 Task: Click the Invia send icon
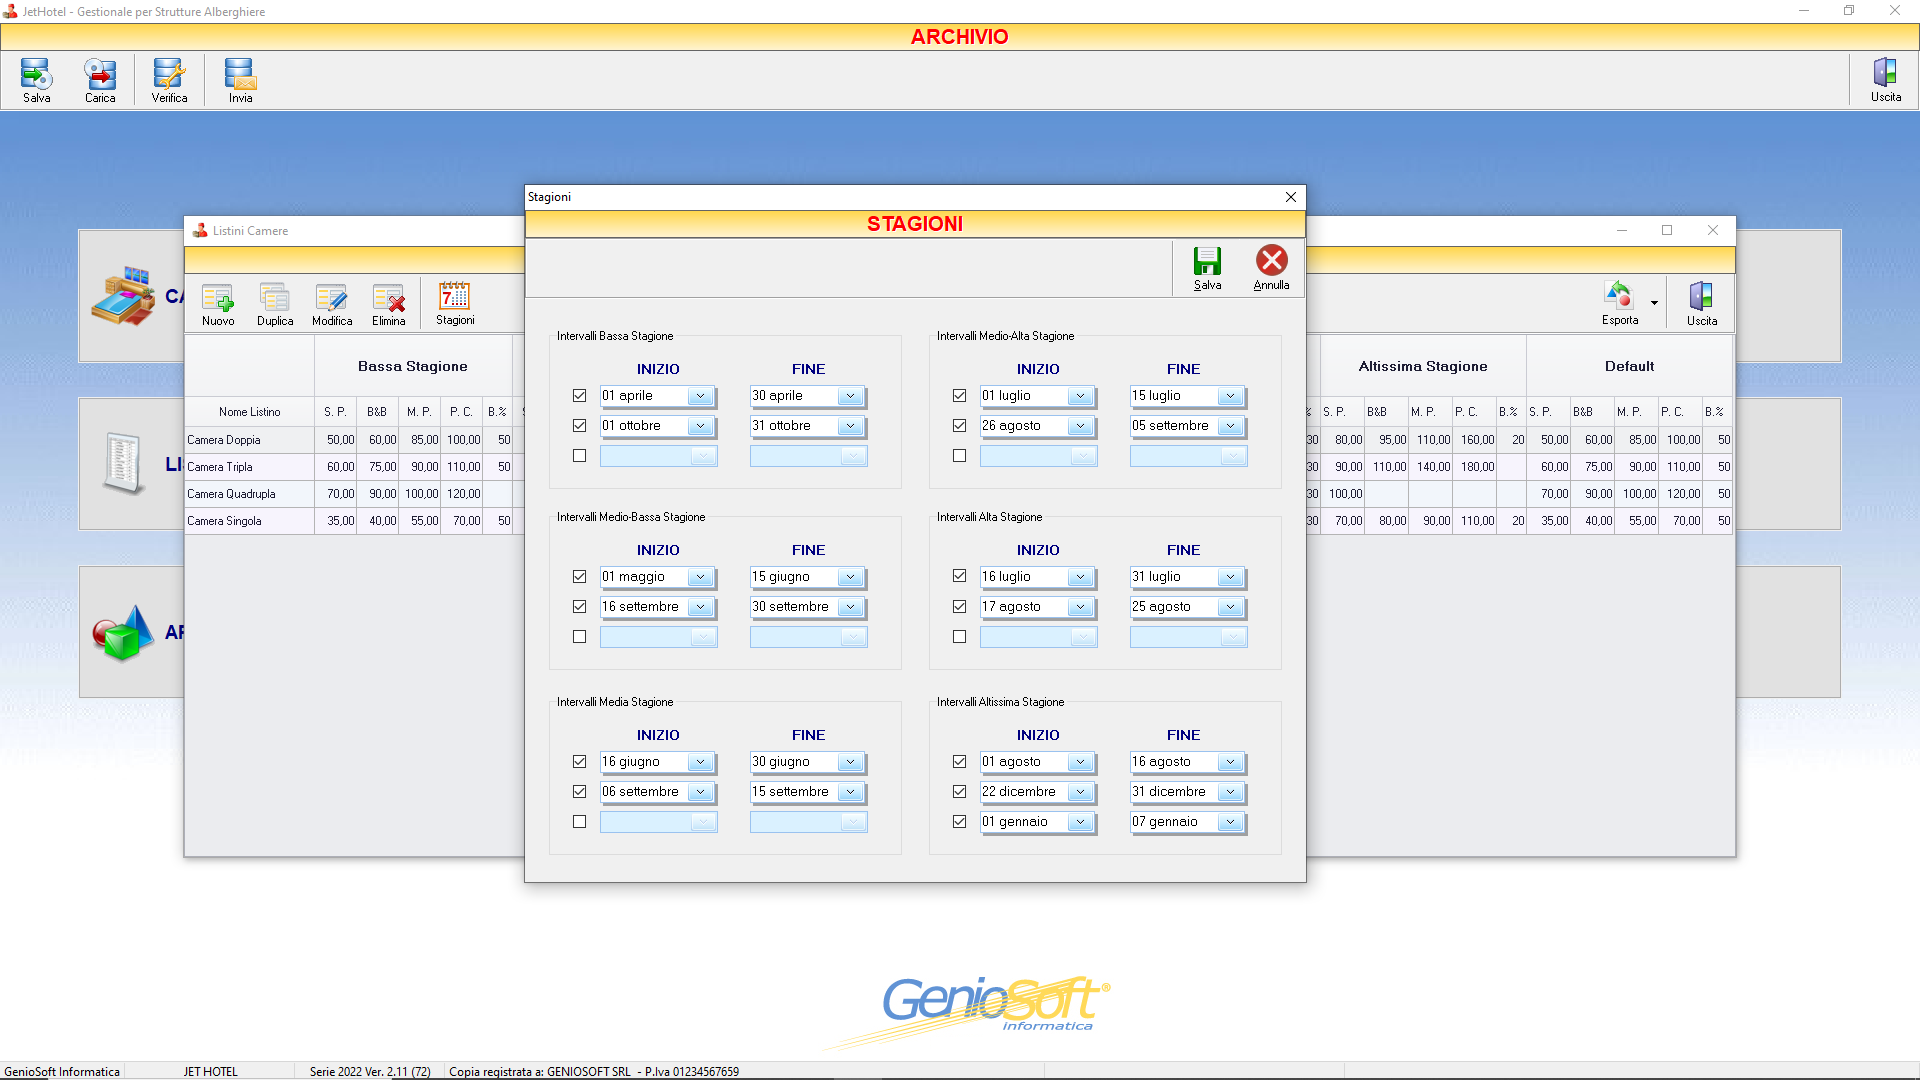click(240, 80)
